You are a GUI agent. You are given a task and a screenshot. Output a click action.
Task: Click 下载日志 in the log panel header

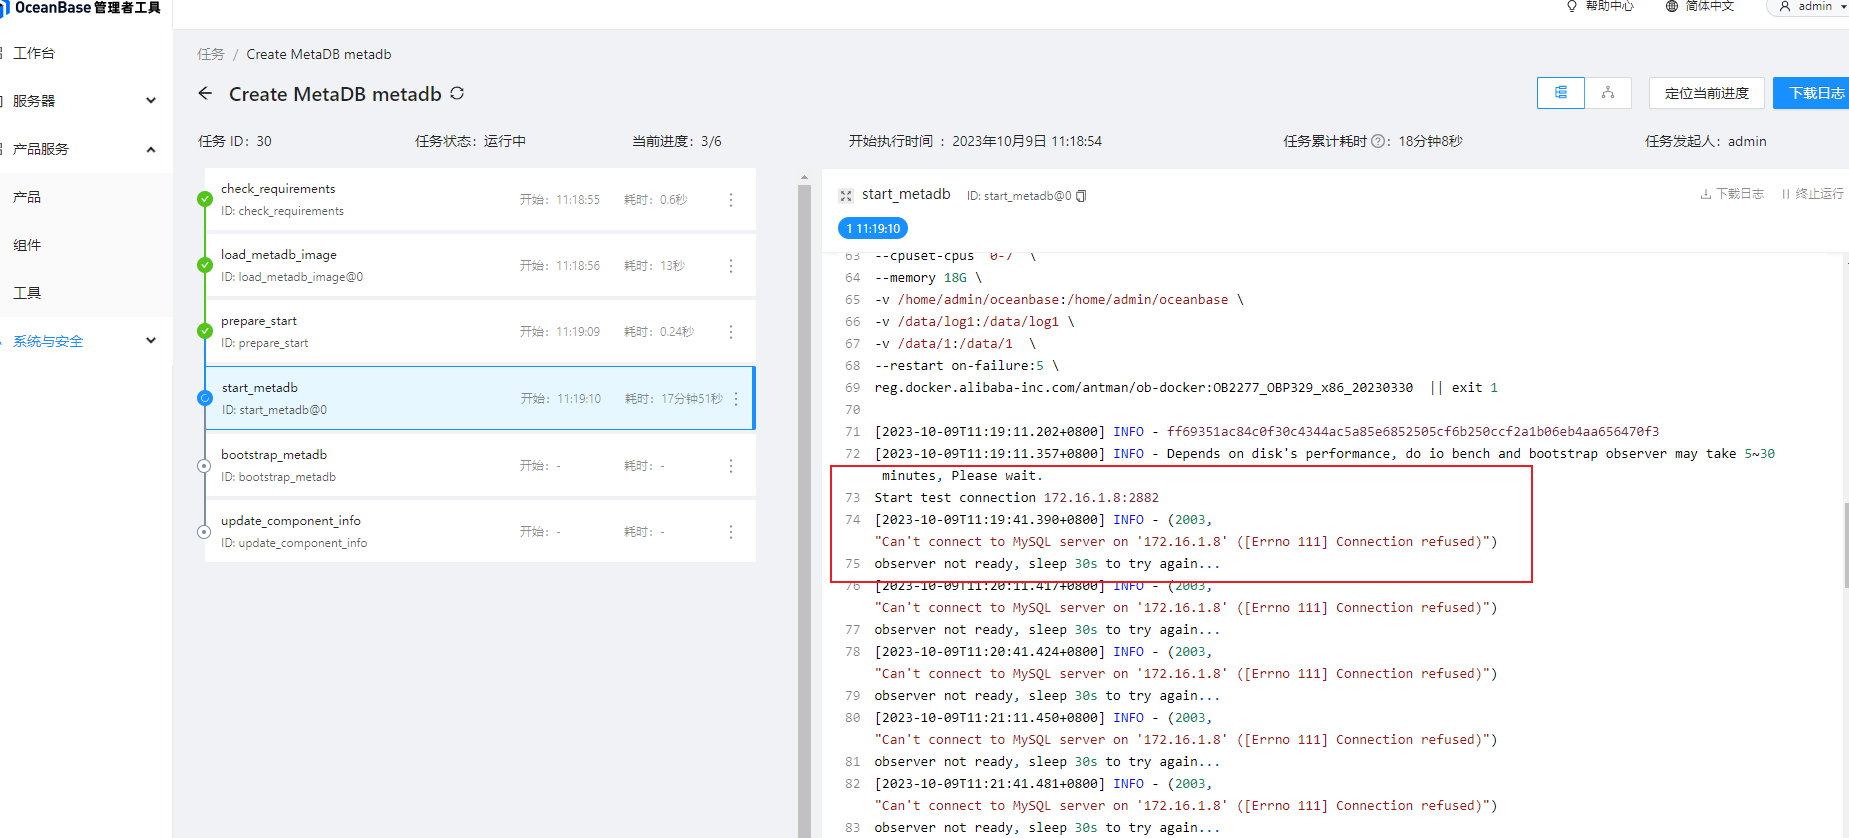[x=1732, y=194]
